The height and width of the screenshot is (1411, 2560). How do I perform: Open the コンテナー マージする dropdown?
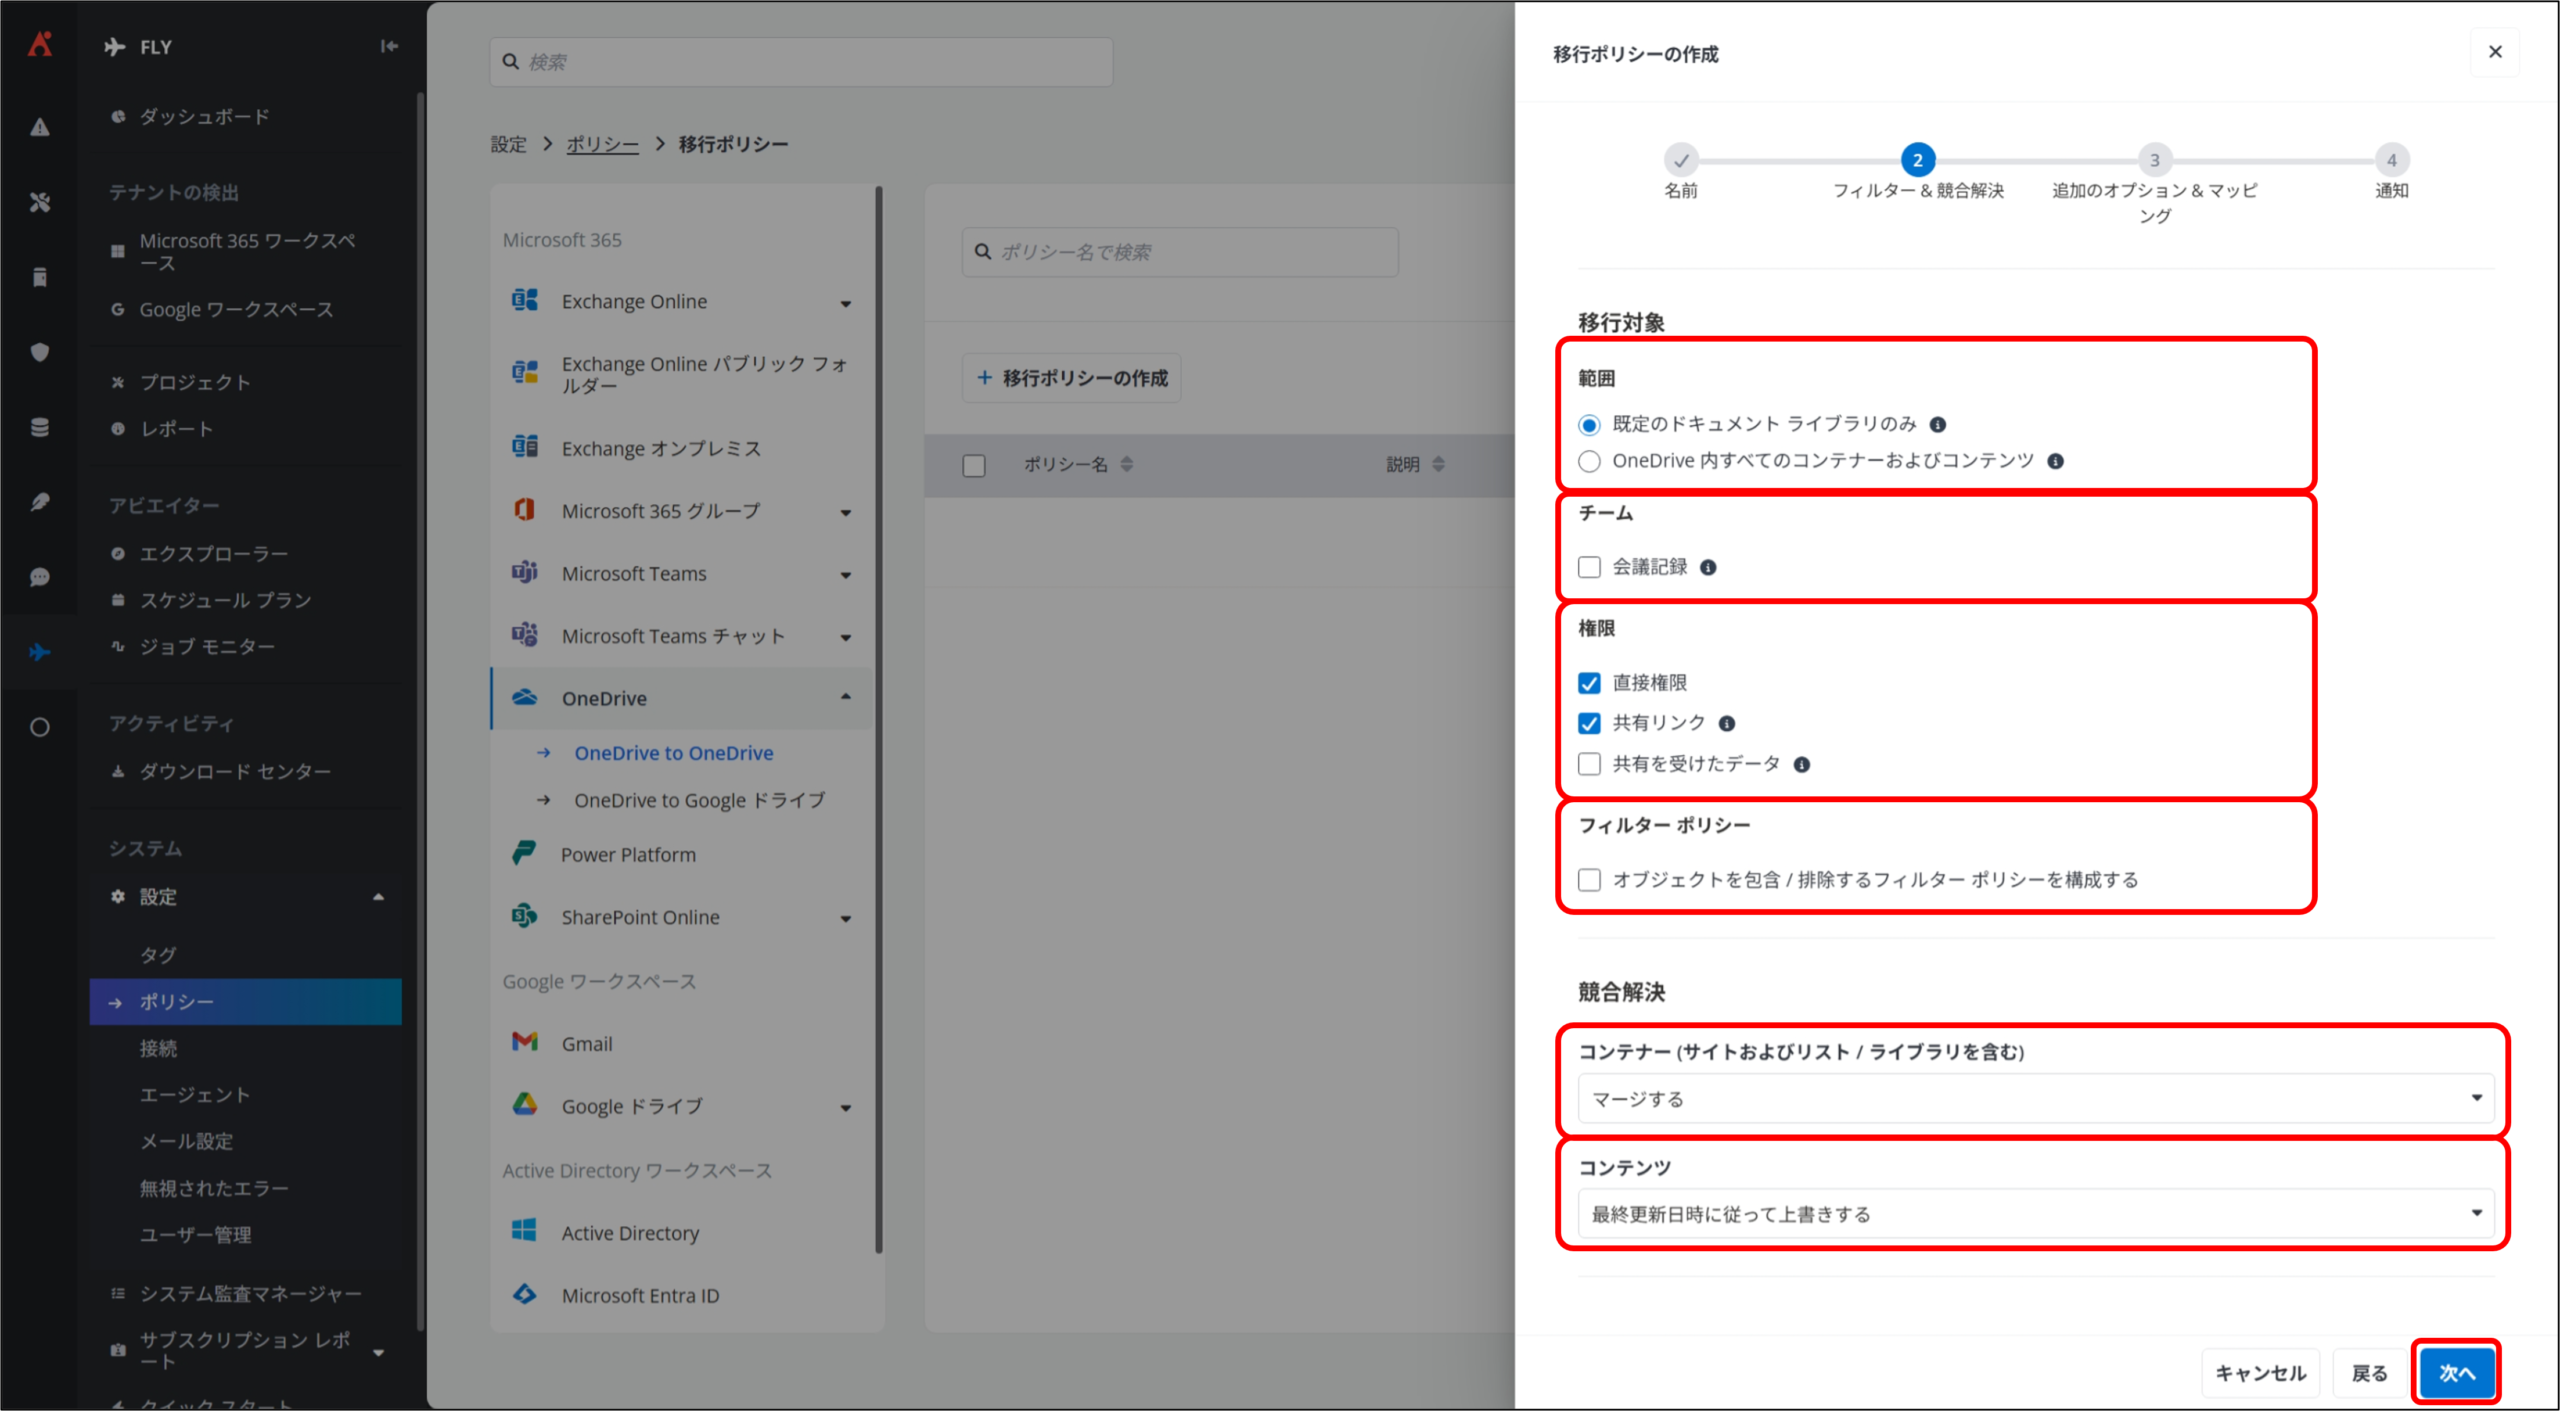tap(2035, 1099)
